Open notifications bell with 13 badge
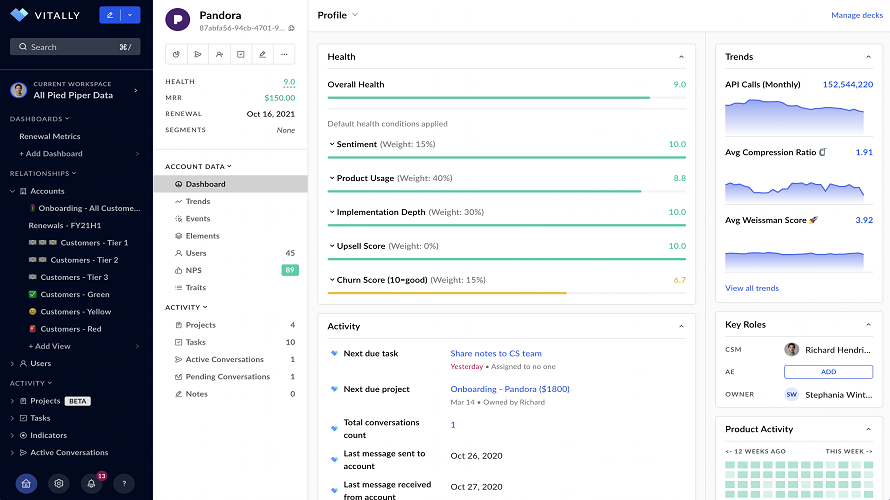Screen dimensions: 890x500 [x=91, y=484]
